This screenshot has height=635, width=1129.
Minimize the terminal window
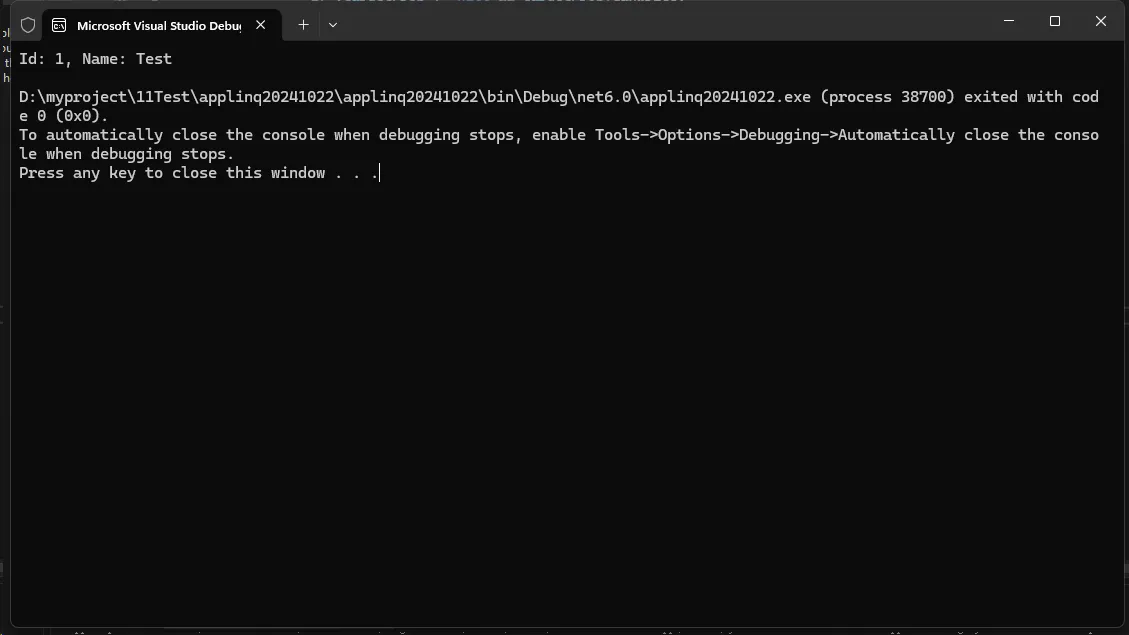coord(1008,21)
